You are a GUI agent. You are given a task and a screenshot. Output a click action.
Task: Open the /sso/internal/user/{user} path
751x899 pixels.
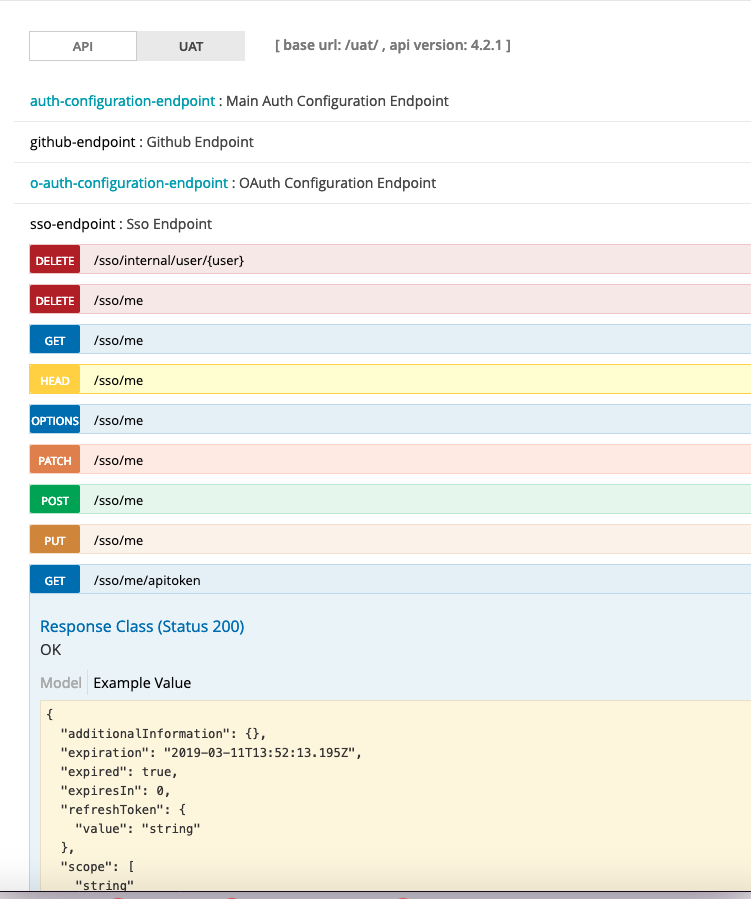pos(169,260)
